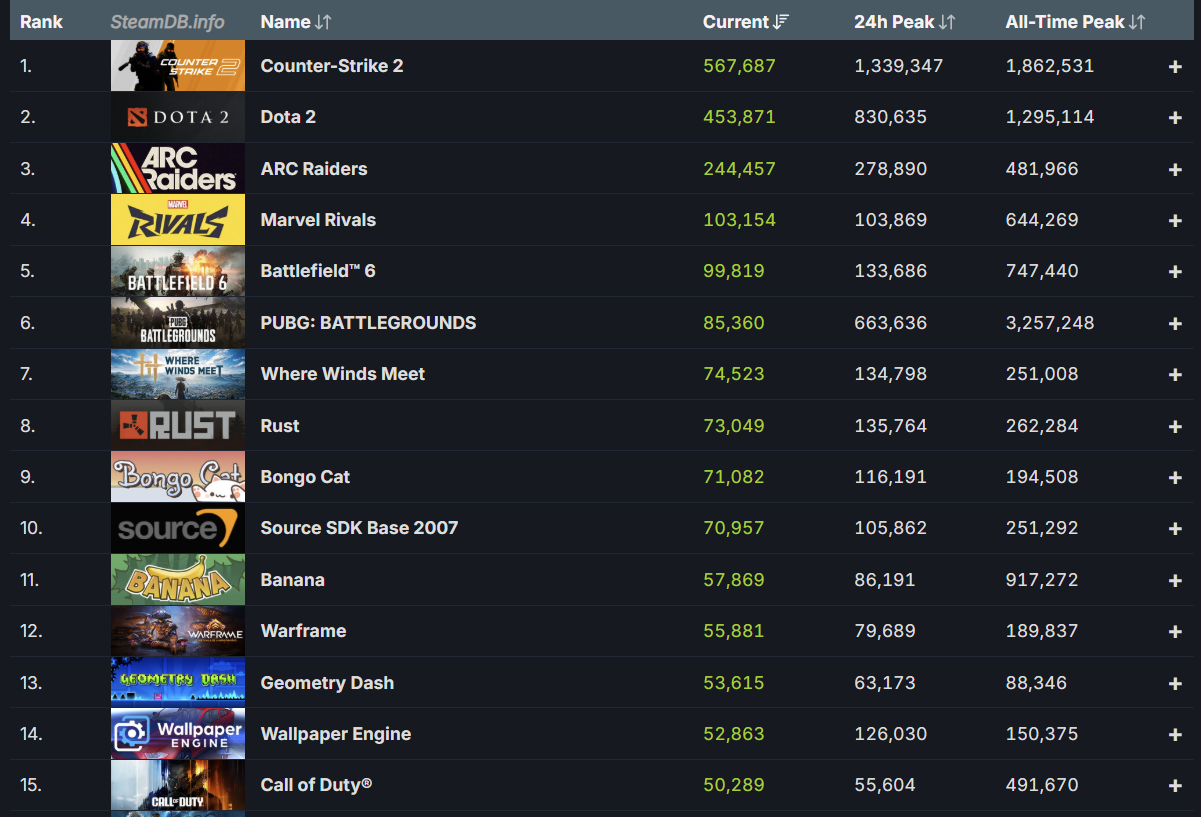Viewport: 1201px width, 817px height.
Task: Select the 24h peak value 1,339,347
Action: [x=898, y=66]
